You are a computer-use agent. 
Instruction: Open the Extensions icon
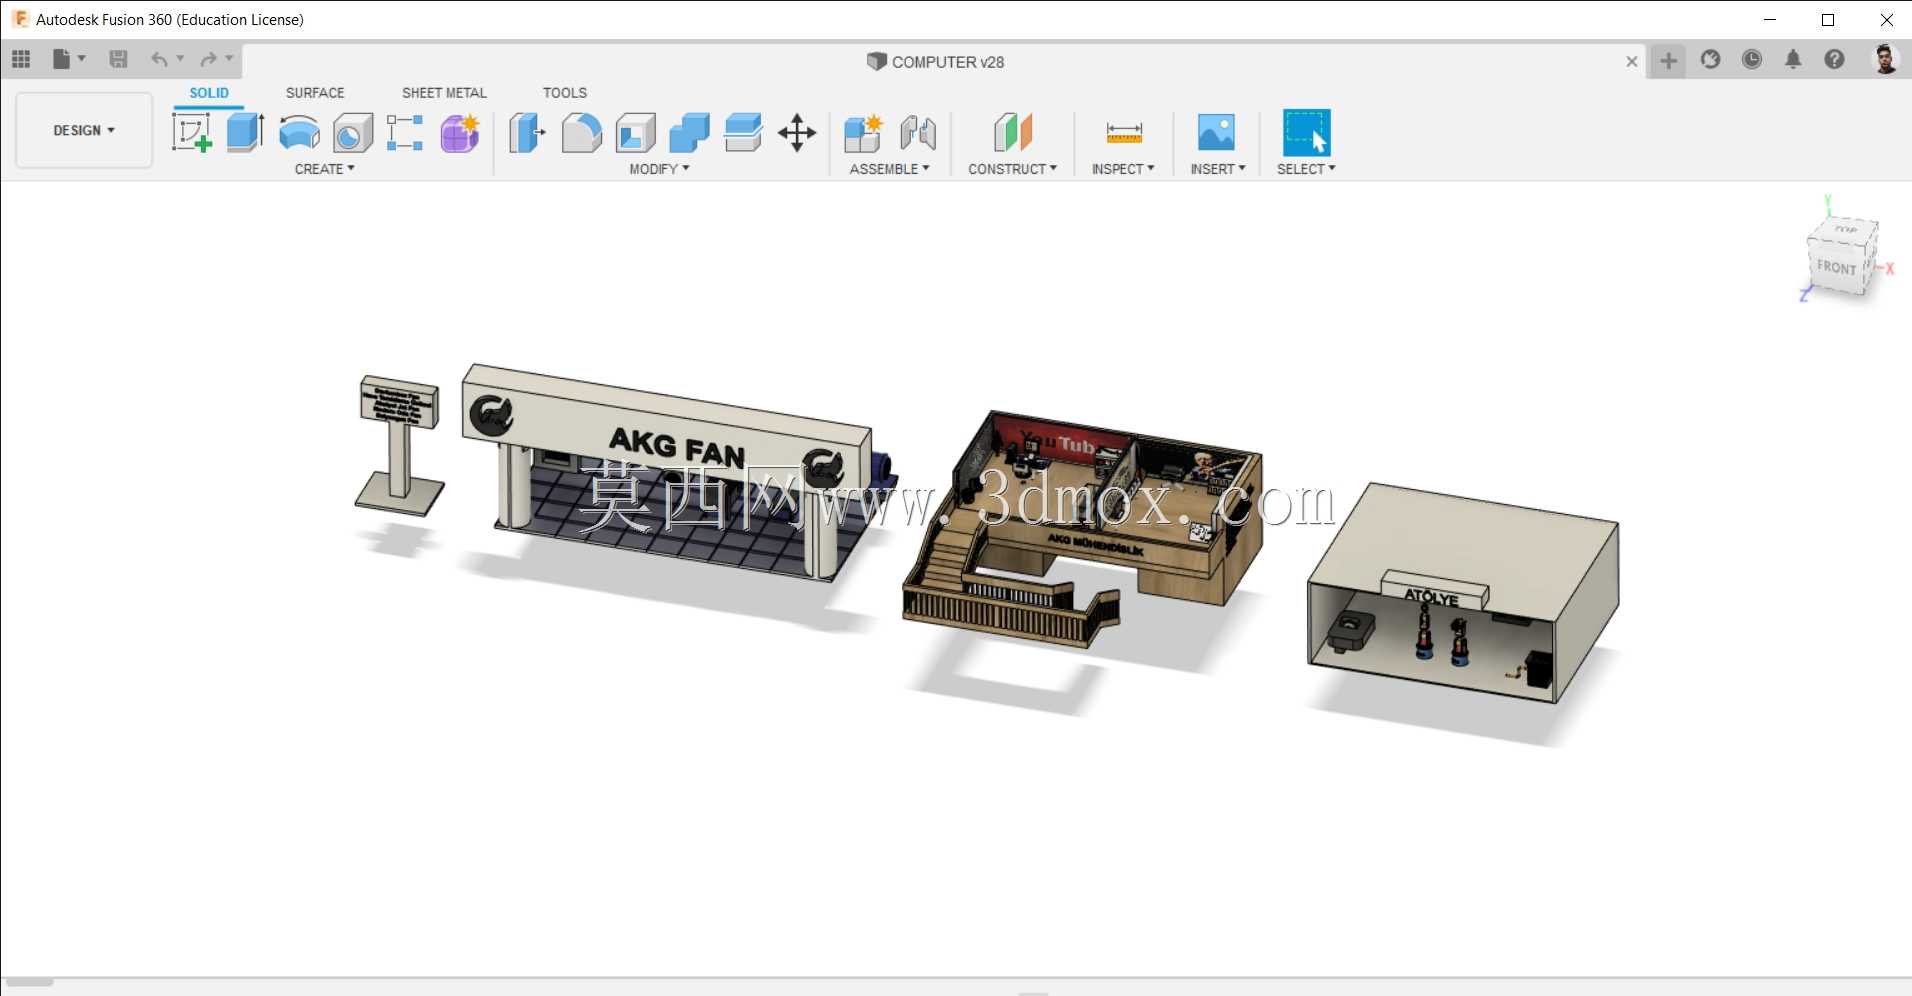[1711, 60]
